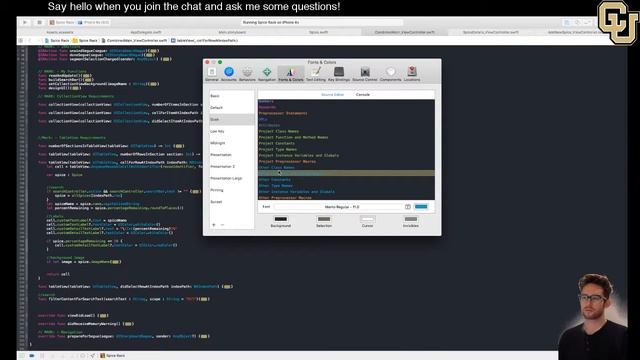Select Other Constants syntax row

click(x=346, y=180)
